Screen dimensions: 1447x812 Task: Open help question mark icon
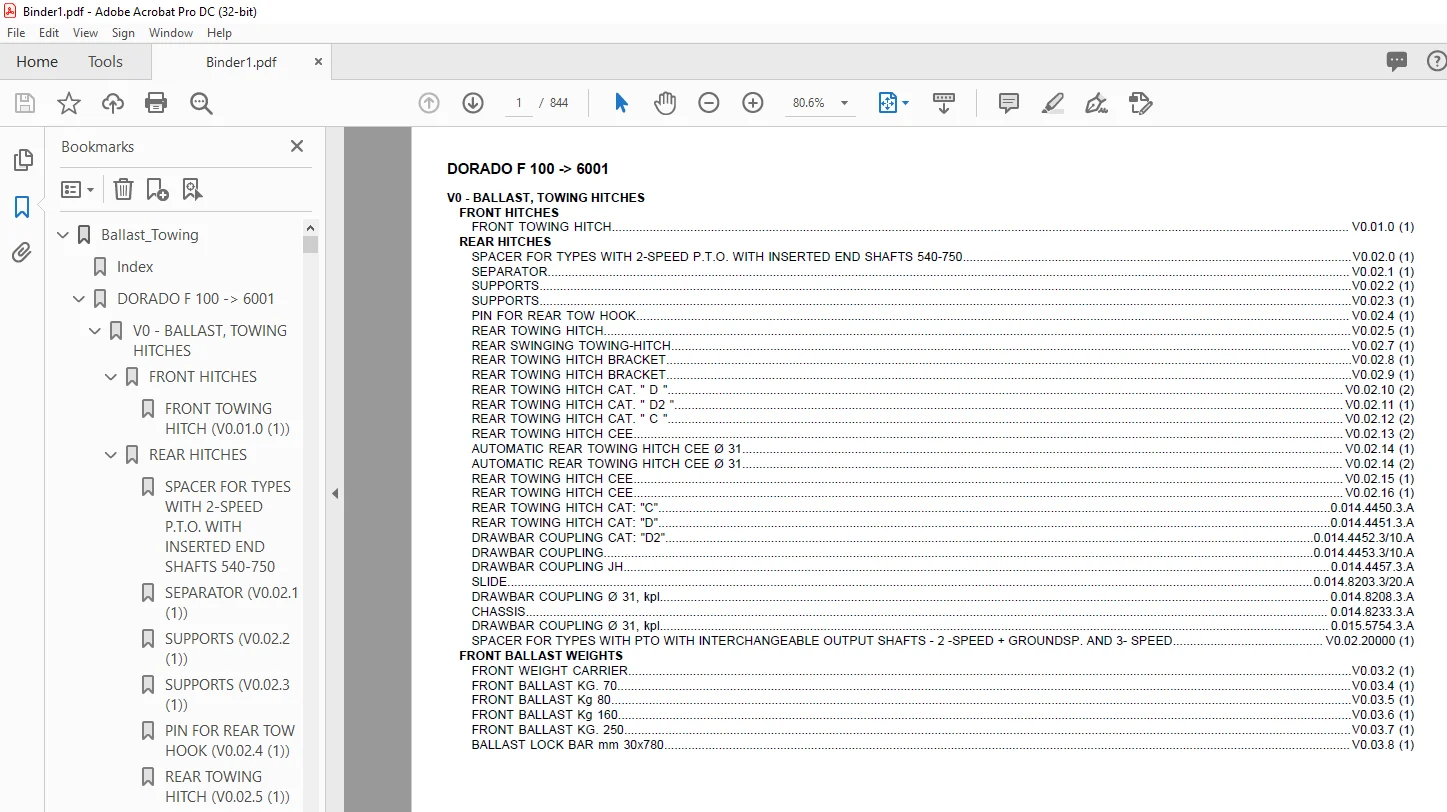point(1438,62)
